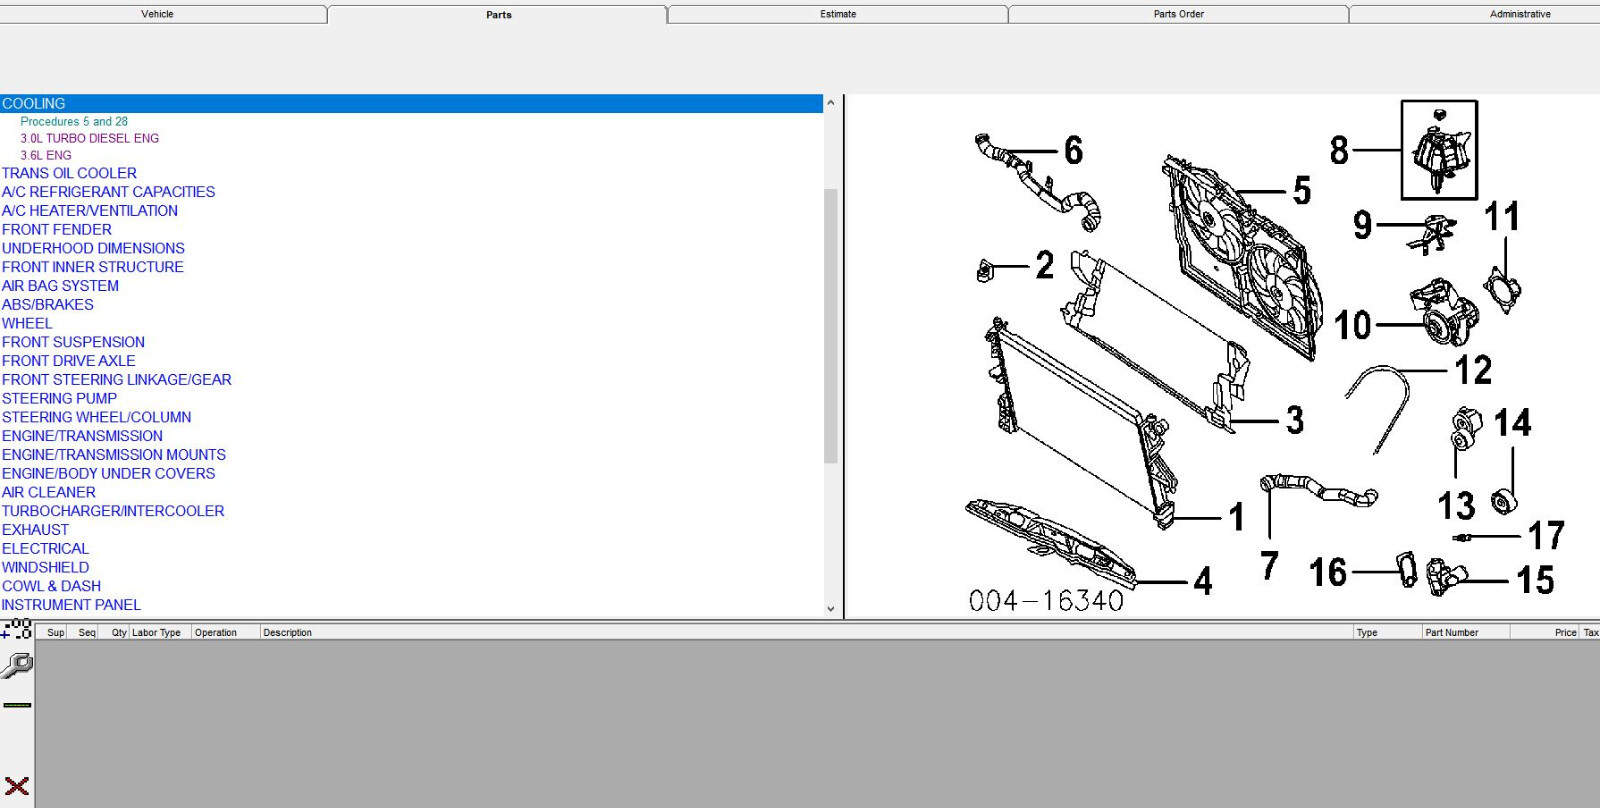Select part number 3 in diagram

[1295, 420]
